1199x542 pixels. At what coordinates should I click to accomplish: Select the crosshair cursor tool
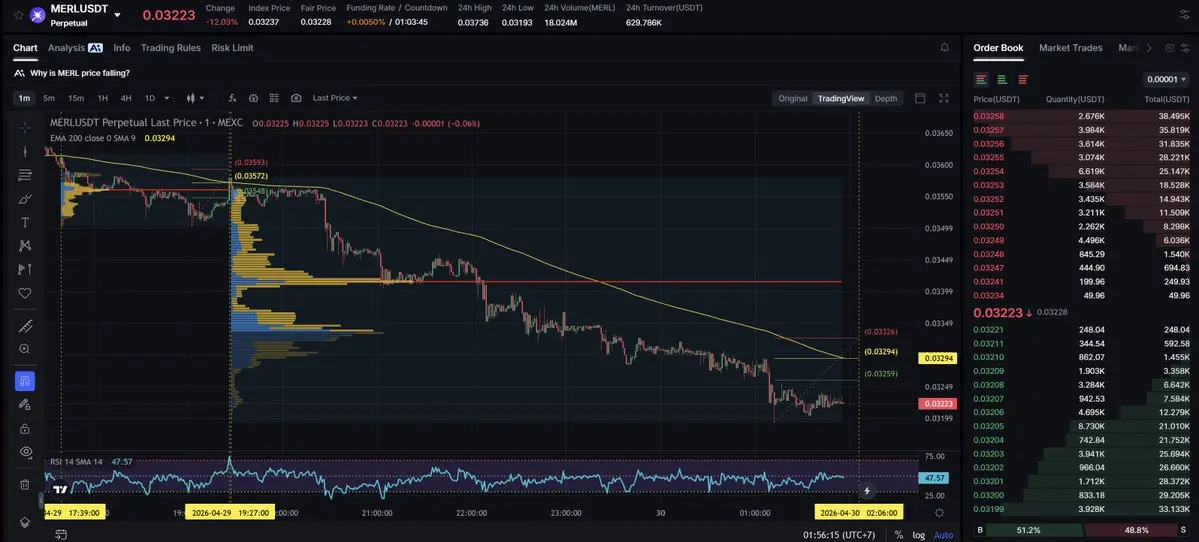pos(24,127)
